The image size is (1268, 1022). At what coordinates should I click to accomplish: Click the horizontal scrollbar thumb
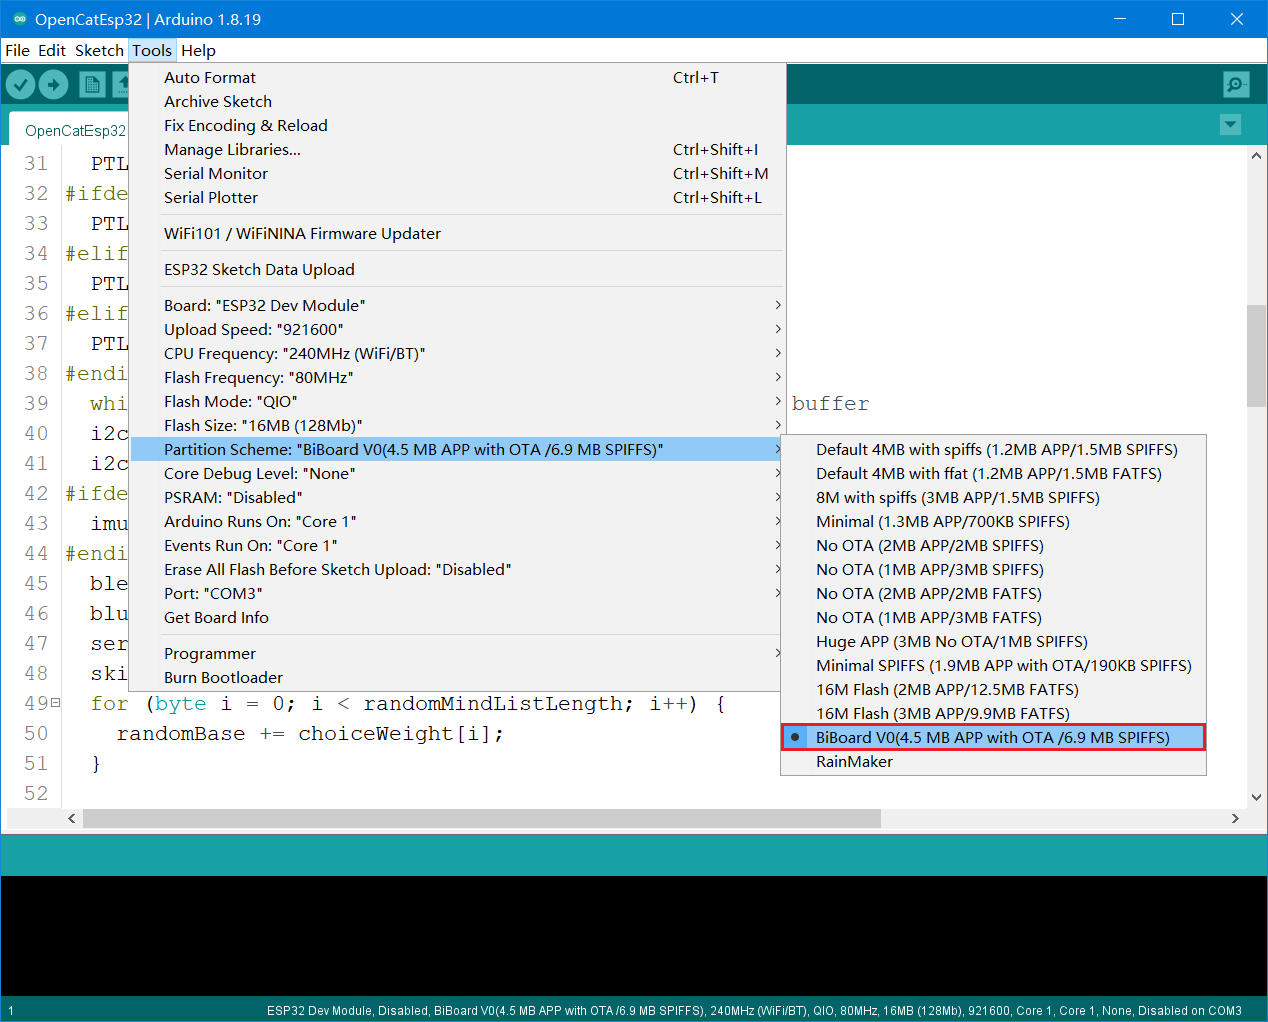pyautogui.click(x=482, y=818)
